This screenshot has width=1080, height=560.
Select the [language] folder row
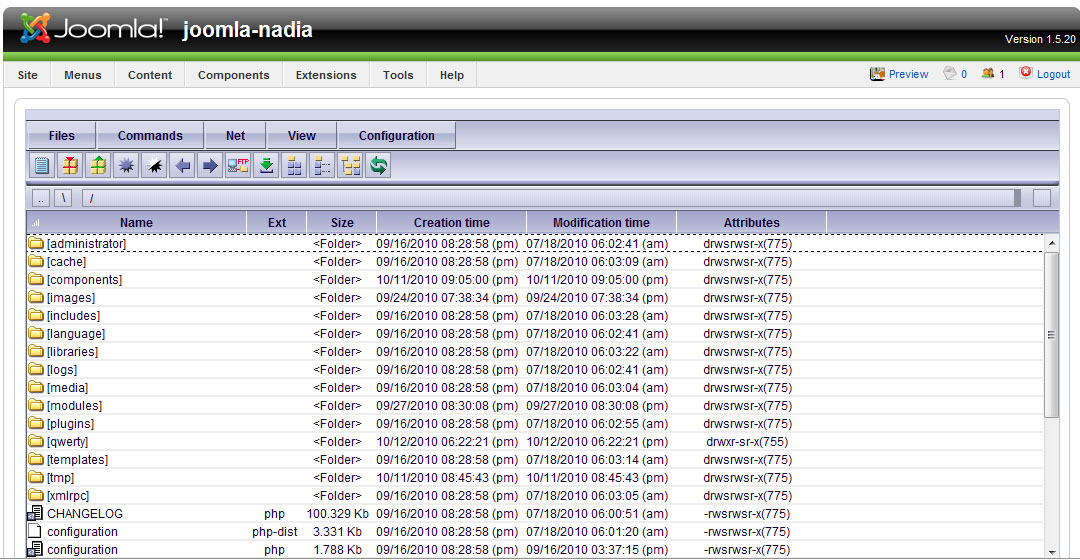pyautogui.click(x=535, y=333)
